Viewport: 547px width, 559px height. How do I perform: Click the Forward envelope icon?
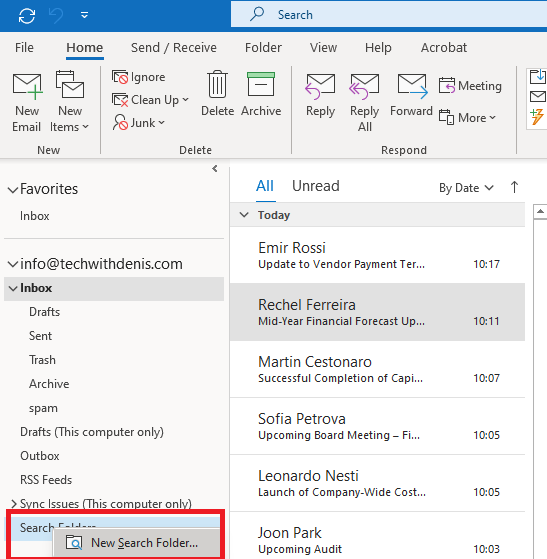(x=412, y=86)
